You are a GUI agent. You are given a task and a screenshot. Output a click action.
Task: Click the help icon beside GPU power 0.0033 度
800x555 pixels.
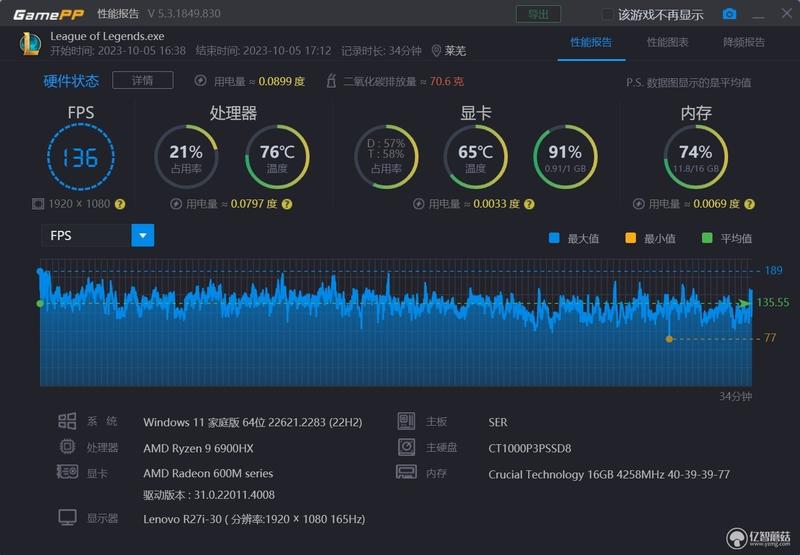[x=530, y=204]
